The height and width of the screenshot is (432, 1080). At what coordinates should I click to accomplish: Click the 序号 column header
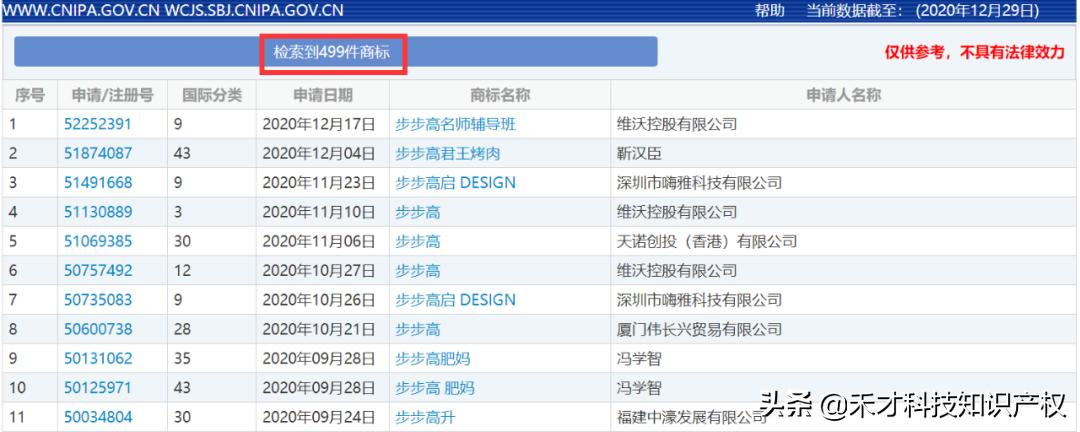click(x=30, y=94)
